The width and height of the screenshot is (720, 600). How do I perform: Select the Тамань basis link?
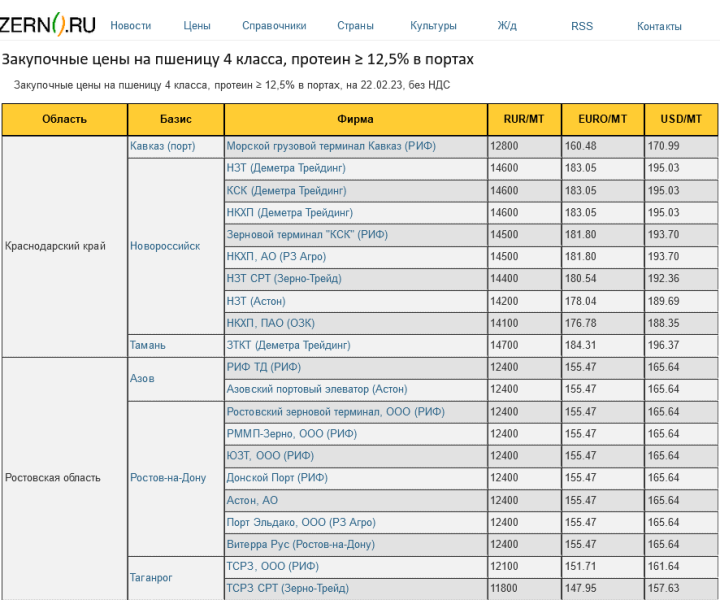(x=148, y=345)
